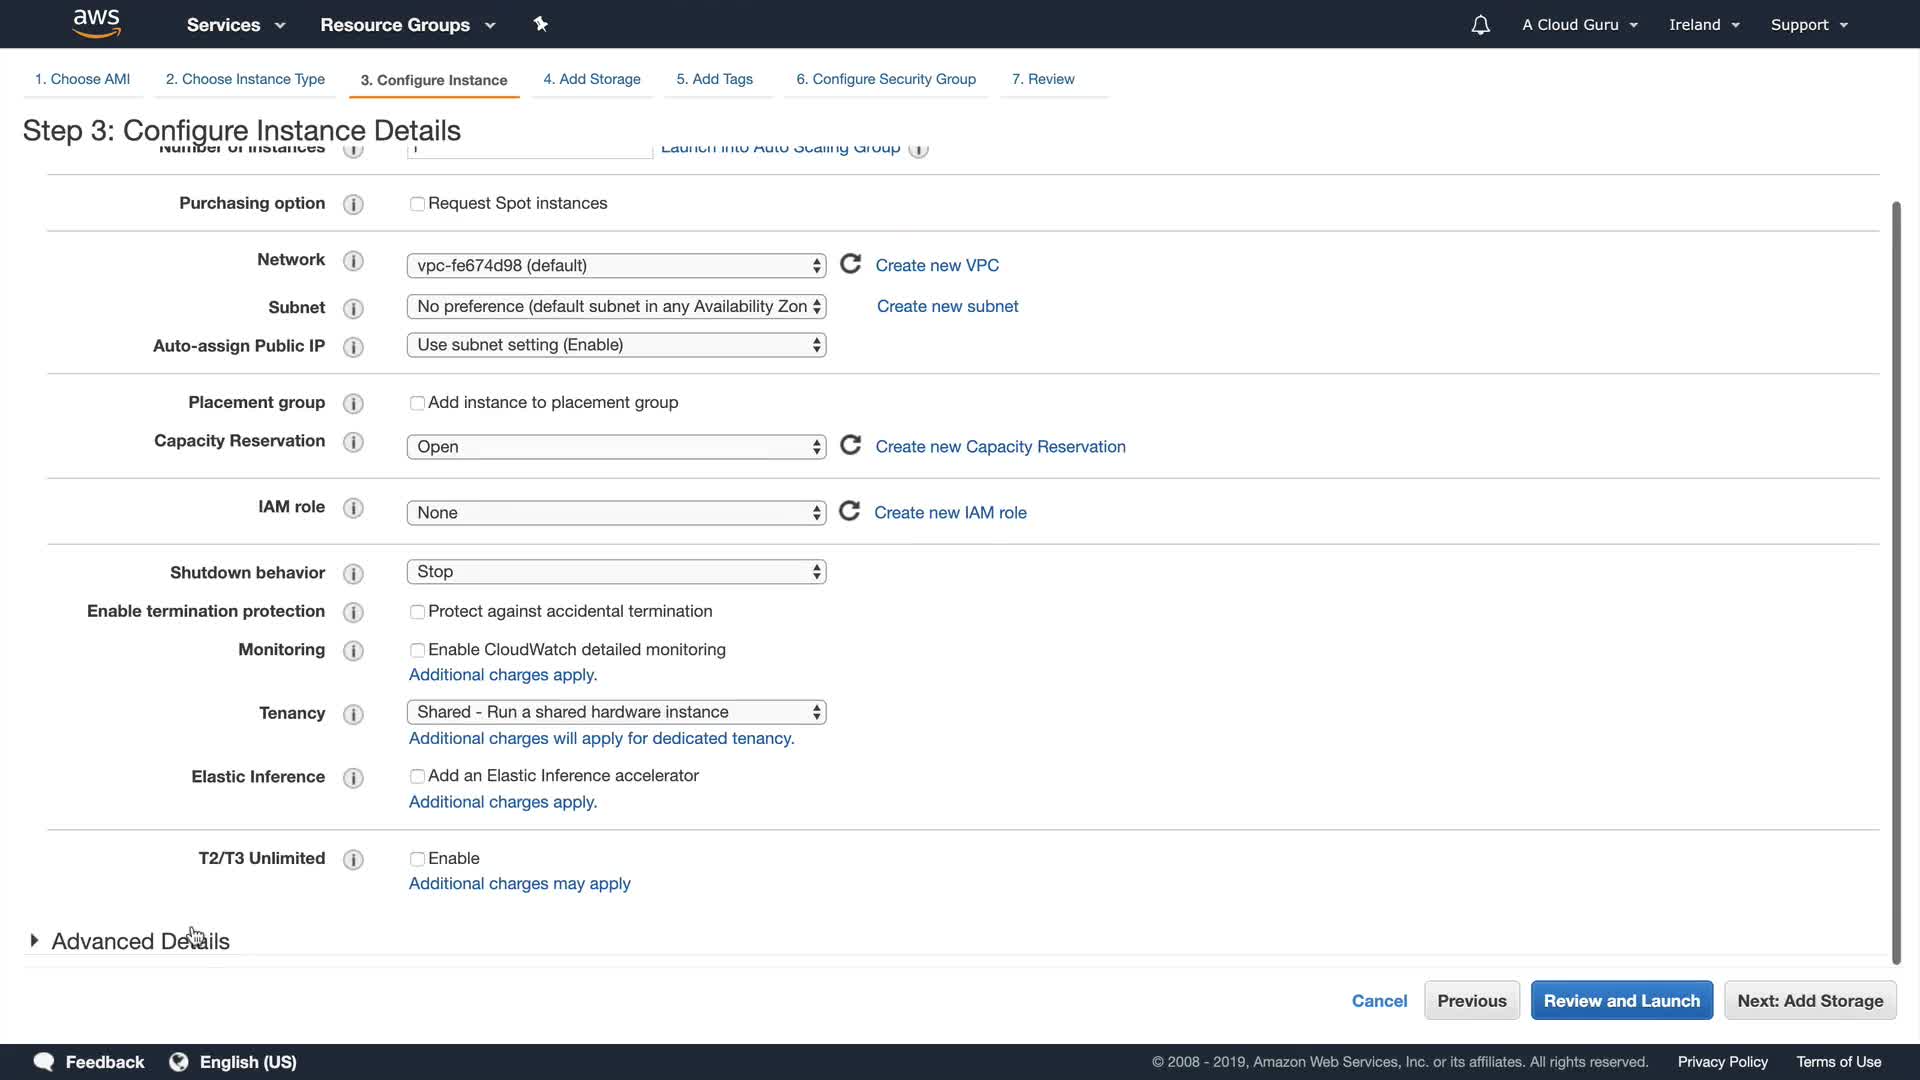
Task: Go to 4. Add Storage tab
Action: pyautogui.click(x=592, y=79)
